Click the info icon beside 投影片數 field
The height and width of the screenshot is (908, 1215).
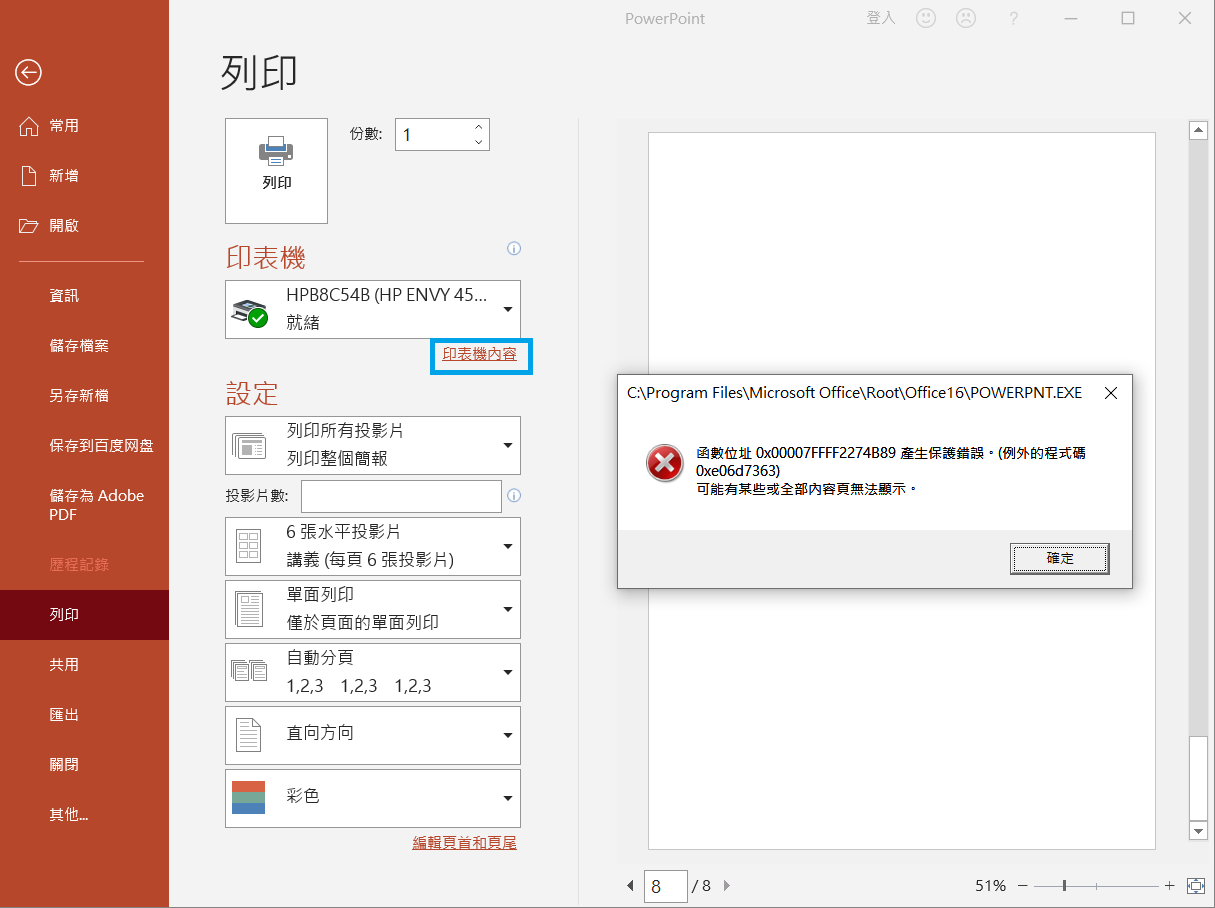click(x=514, y=495)
